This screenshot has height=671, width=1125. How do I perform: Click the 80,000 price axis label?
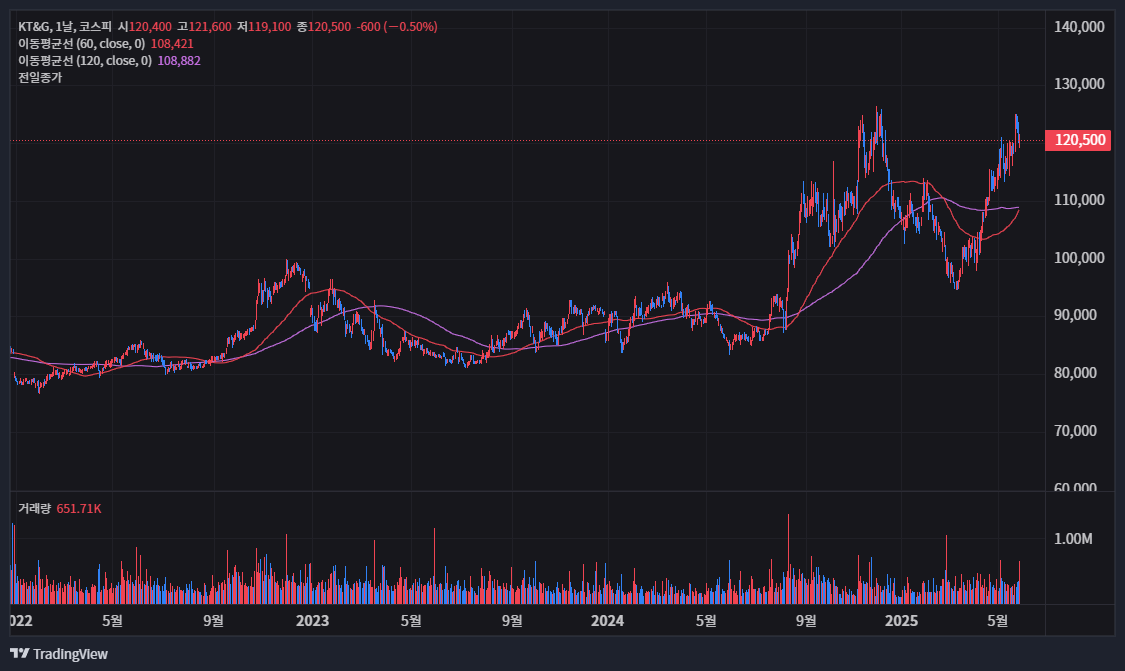click(x=1075, y=373)
